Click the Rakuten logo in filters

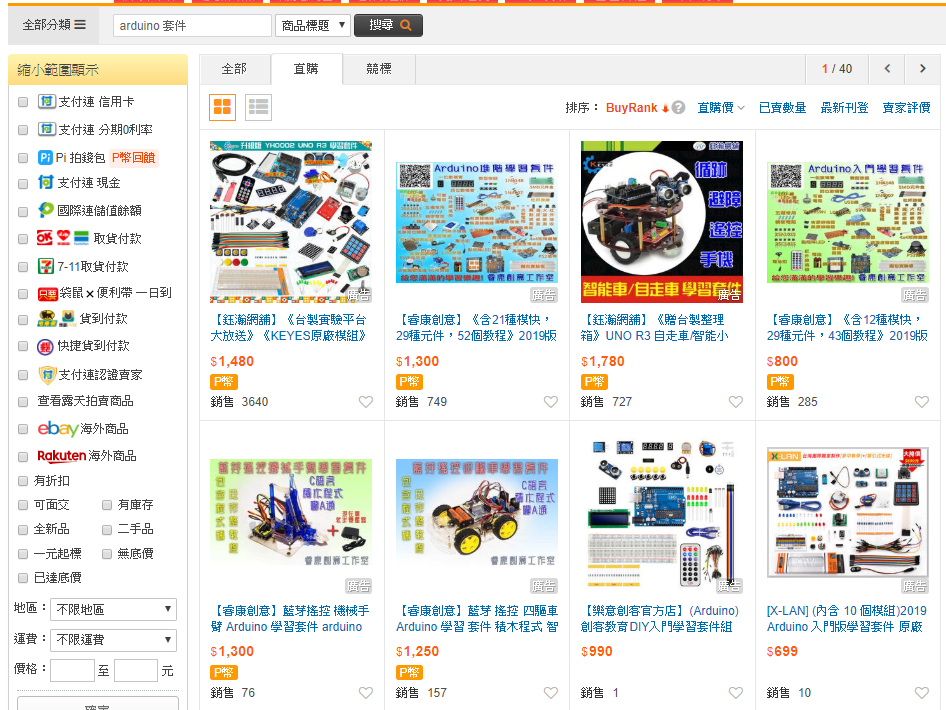click(62, 455)
